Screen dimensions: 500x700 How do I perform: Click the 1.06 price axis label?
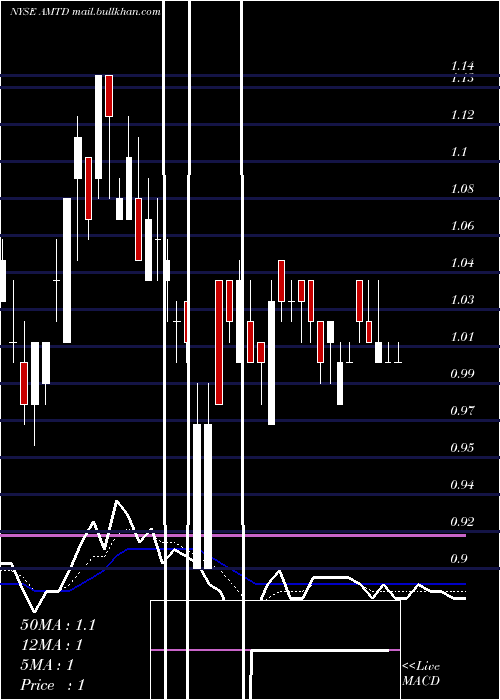tap(462, 225)
